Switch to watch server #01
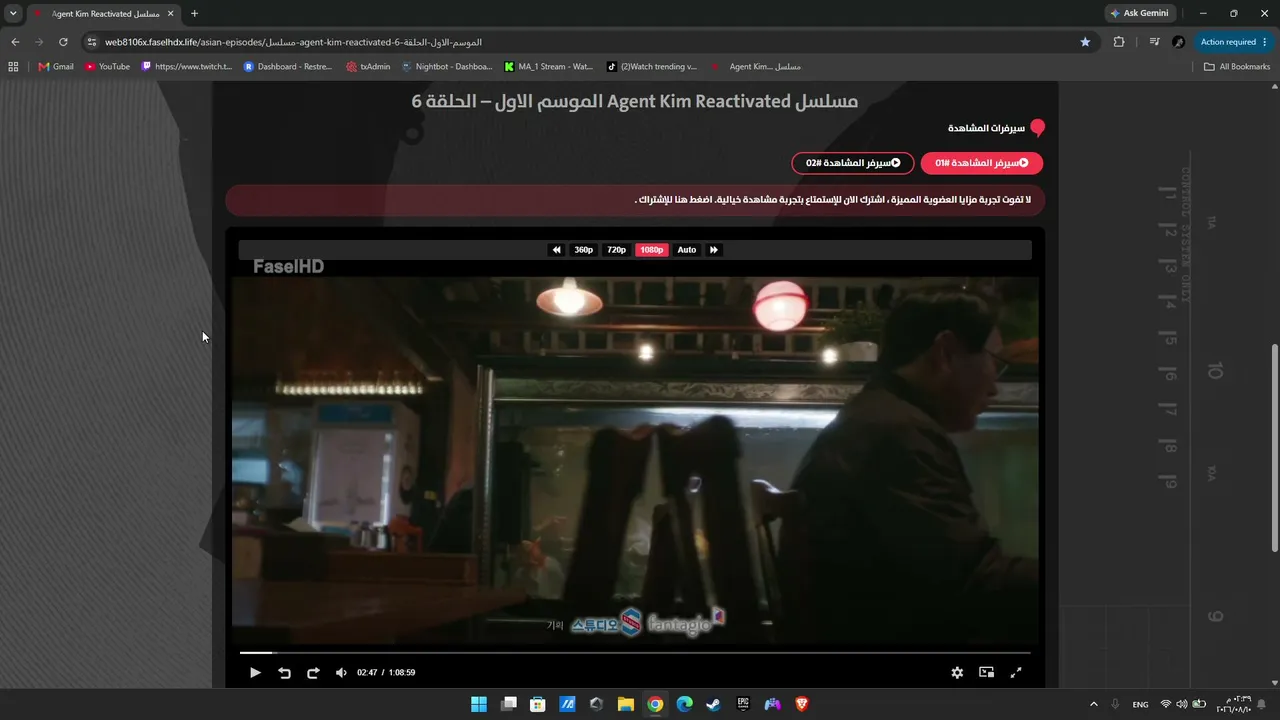Viewport: 1280px width, 720px height. (x=982, y=163)
